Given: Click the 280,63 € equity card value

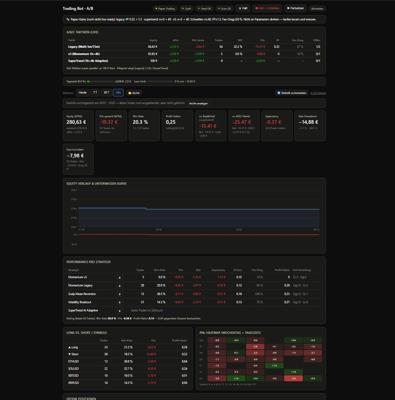Looking at the screenshot, I should pyautogui.click(x=76, y=122).
